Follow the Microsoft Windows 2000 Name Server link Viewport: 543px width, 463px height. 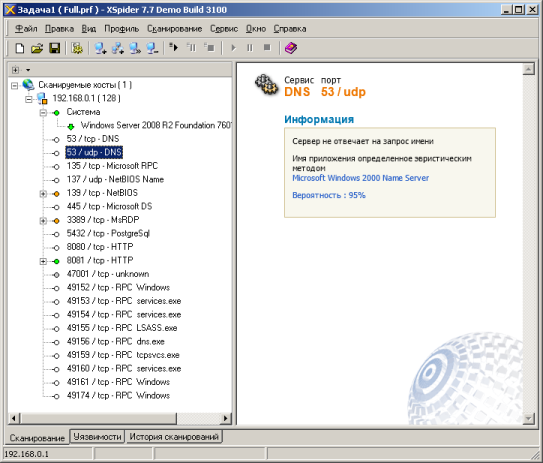pos(360,178)
